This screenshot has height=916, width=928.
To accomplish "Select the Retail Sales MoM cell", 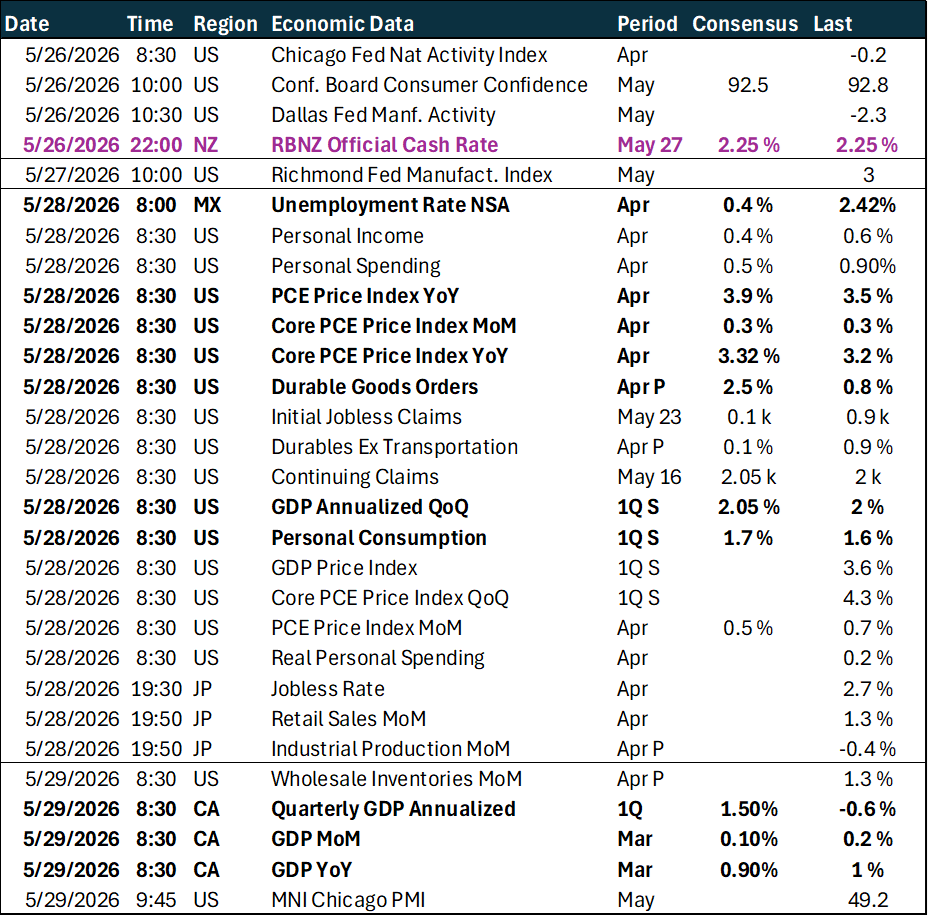I will 348,719.
